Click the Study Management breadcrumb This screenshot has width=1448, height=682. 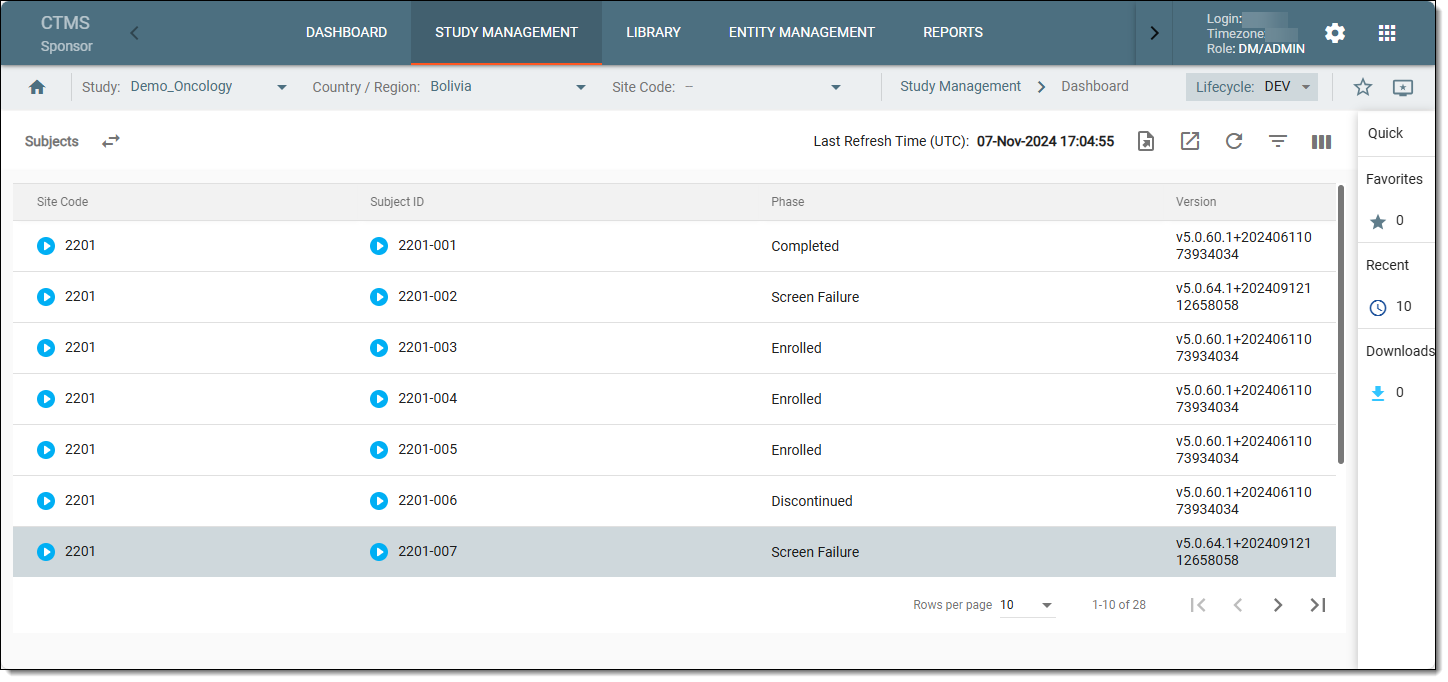click(960, 87)
